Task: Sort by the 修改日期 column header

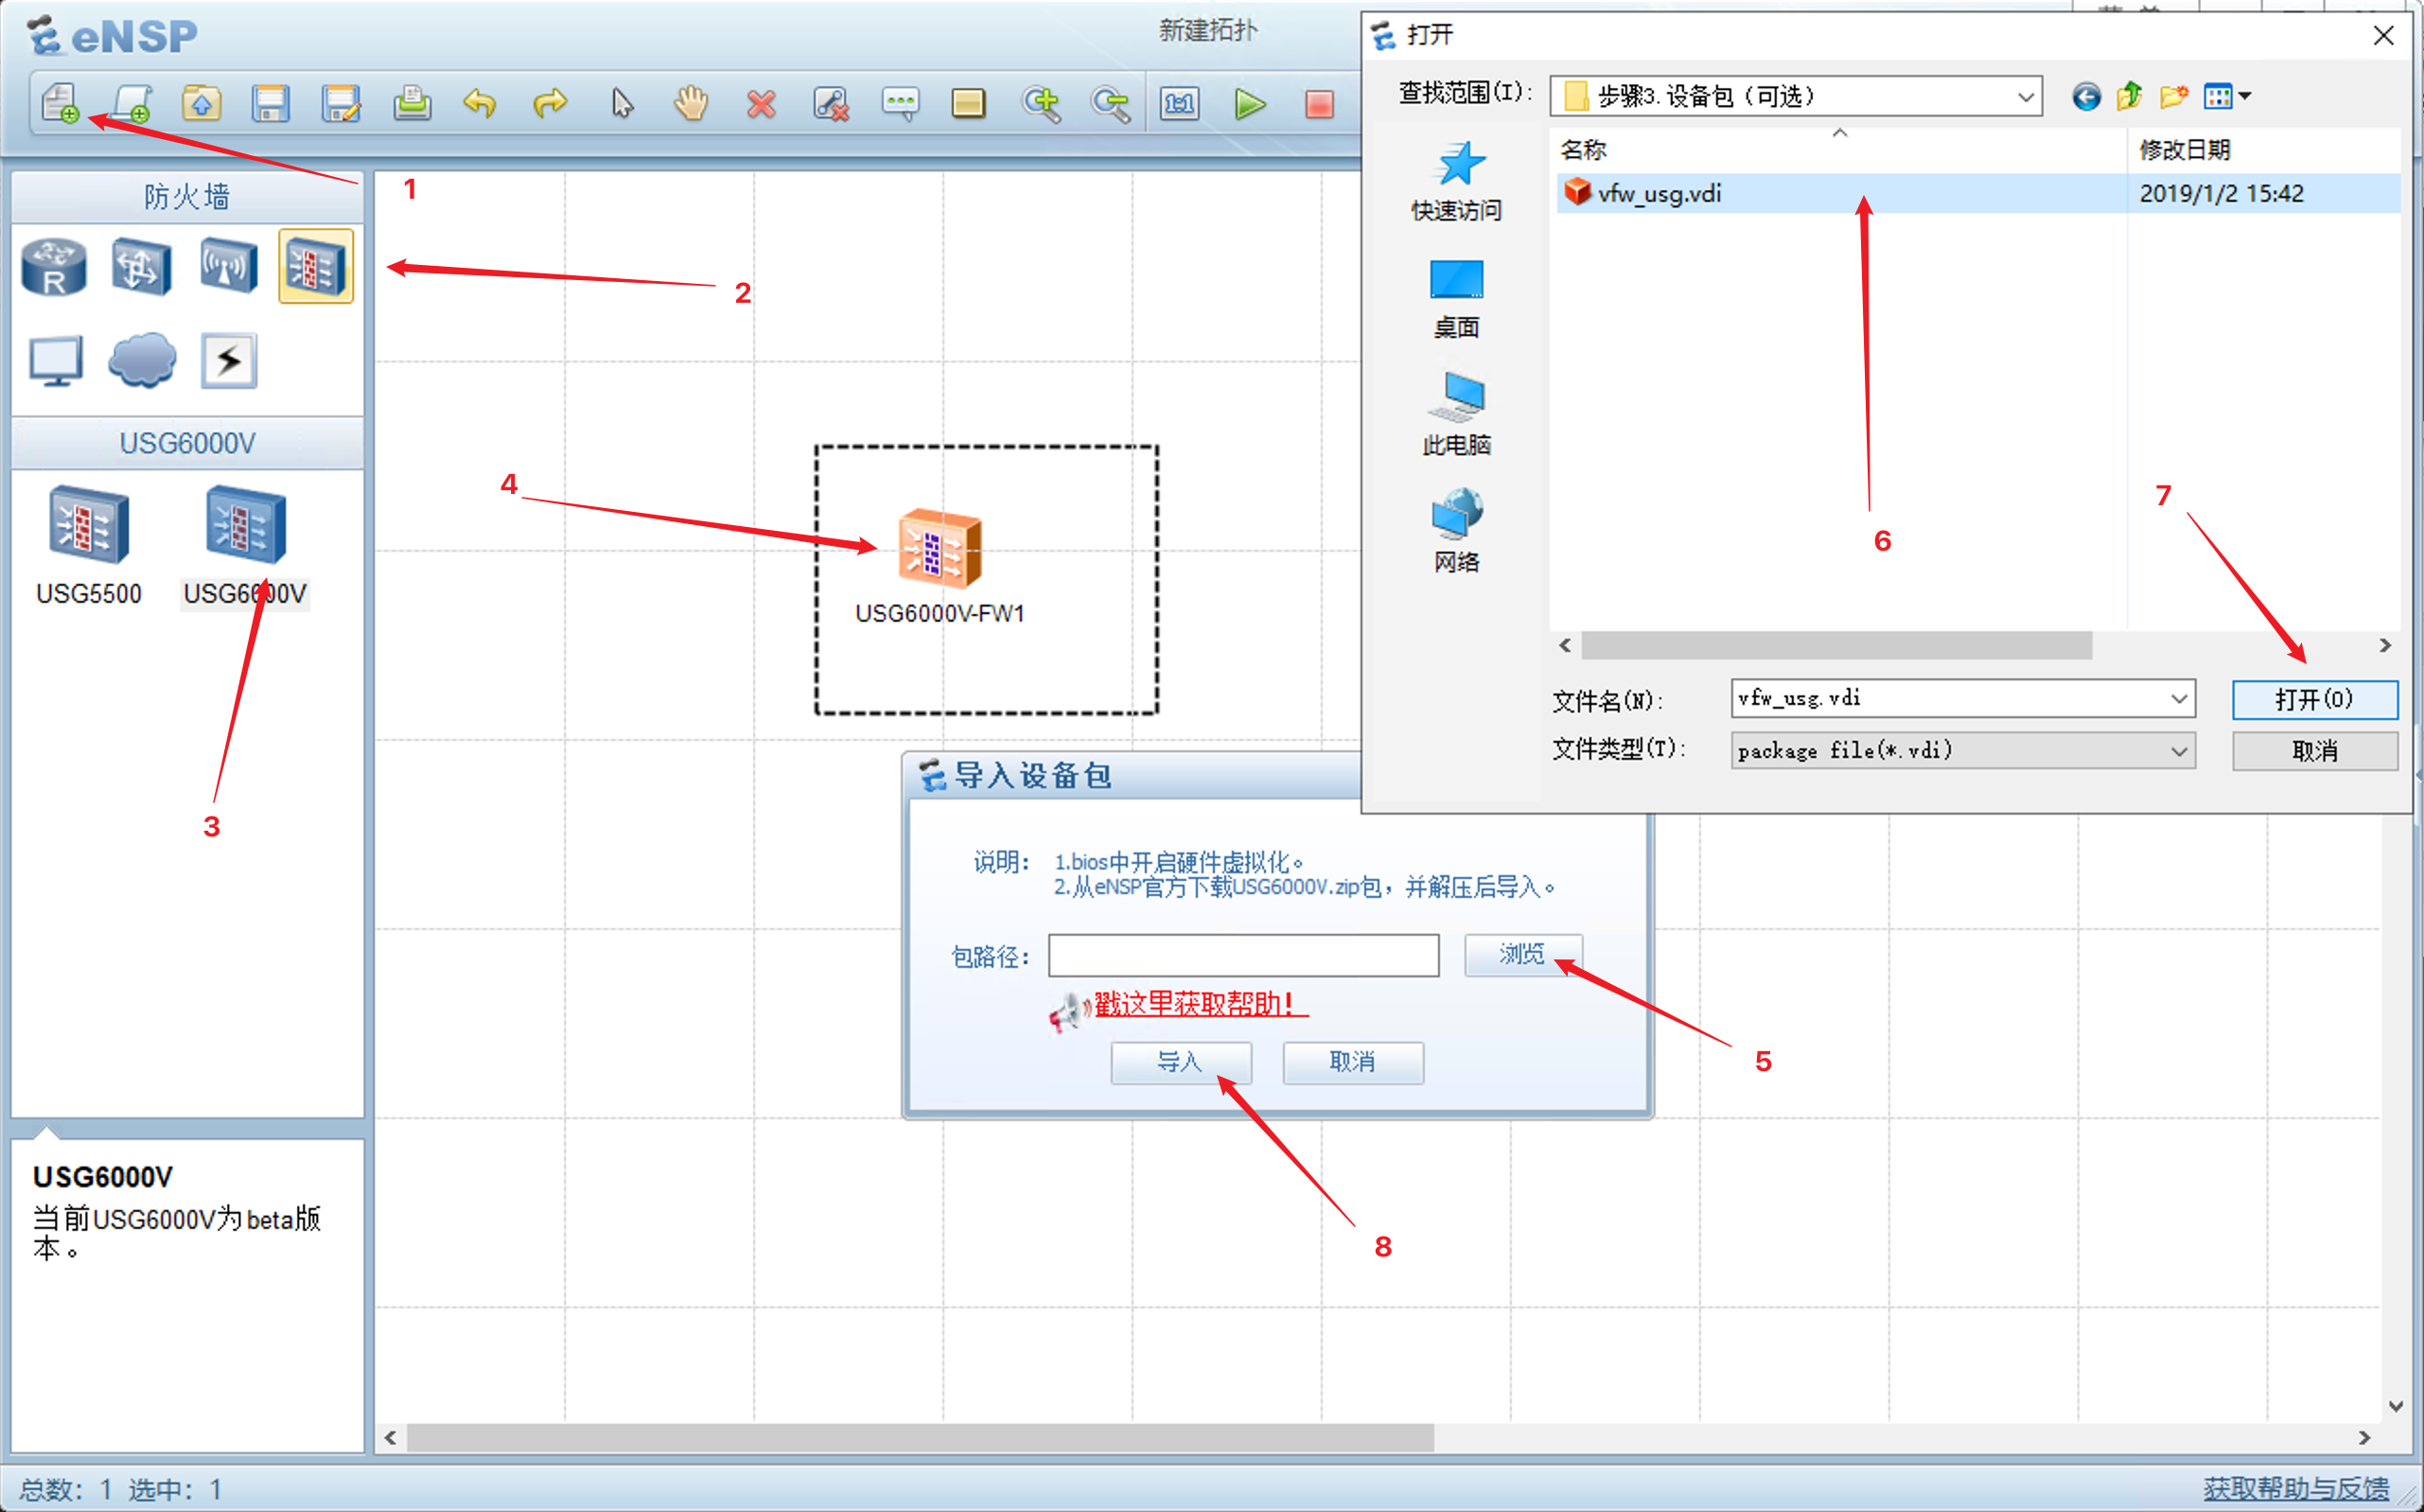Action: (x=2184, y=150)
